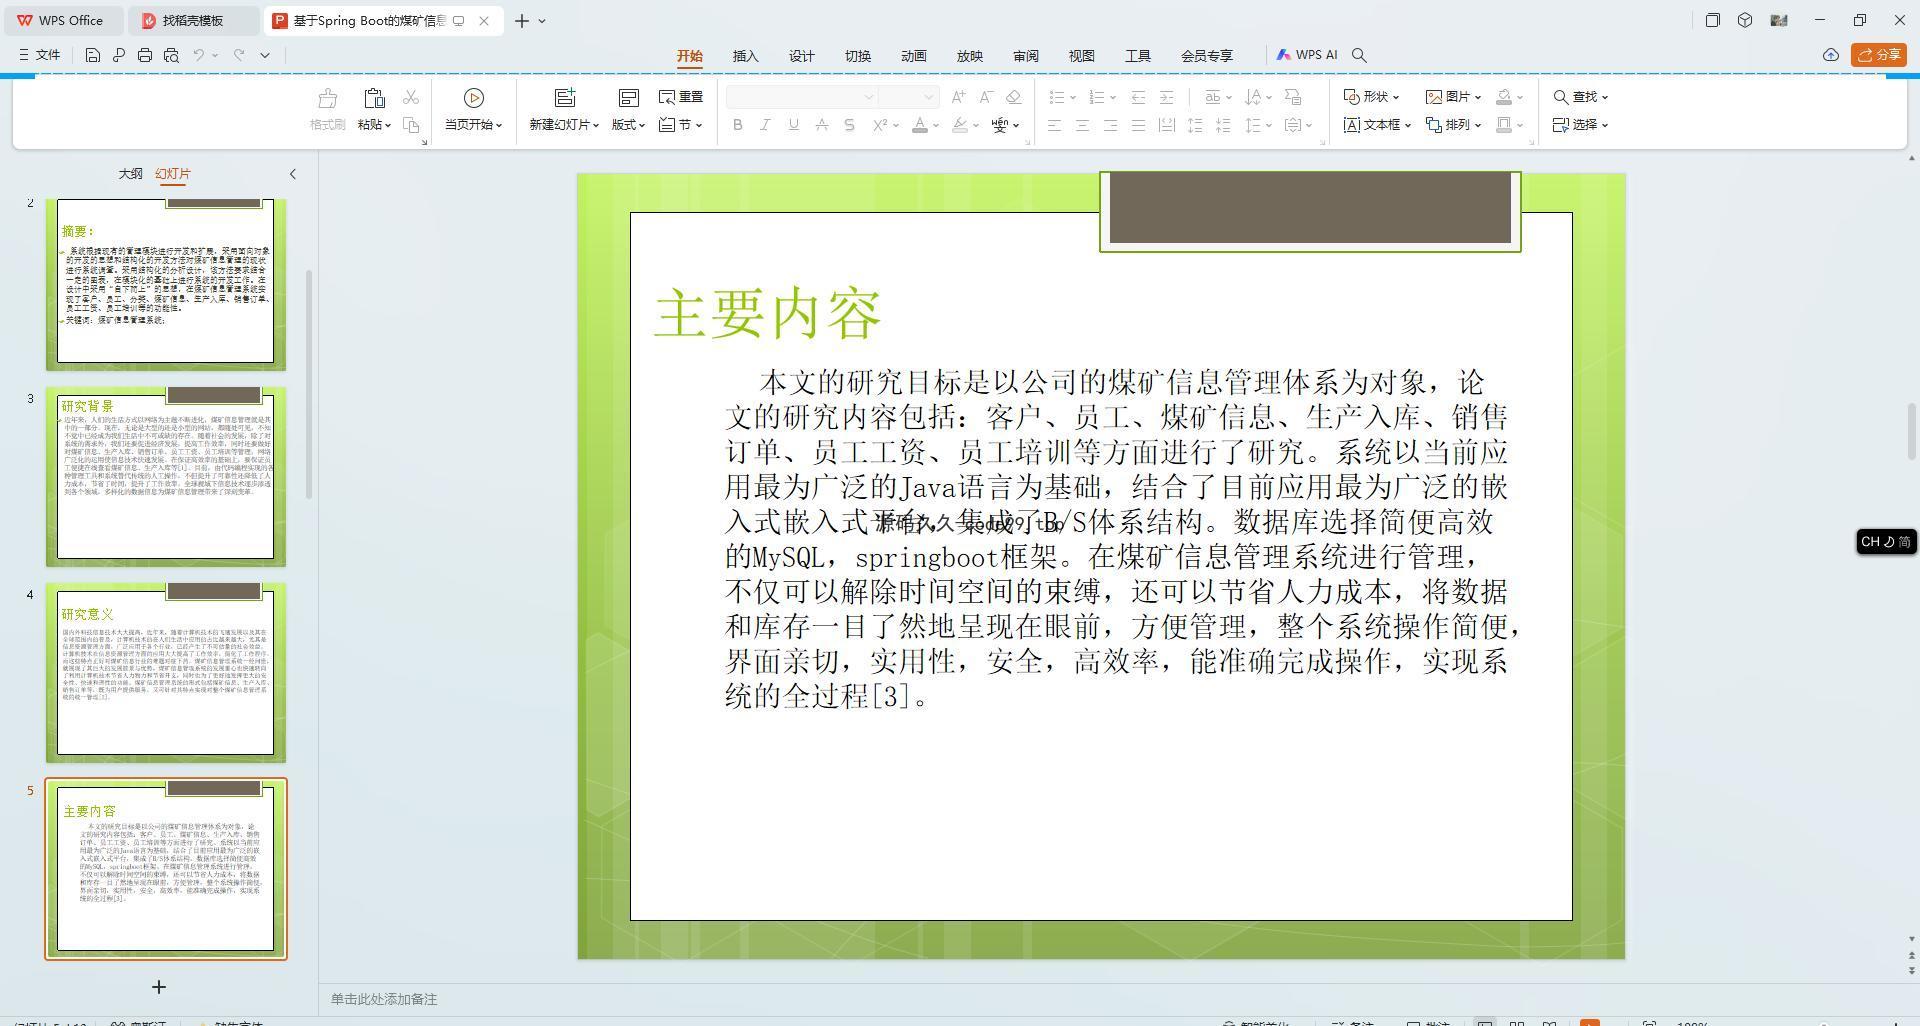Toggle underline formatting
This screenshot has width=1920, height=1026.
coord(794,125)
